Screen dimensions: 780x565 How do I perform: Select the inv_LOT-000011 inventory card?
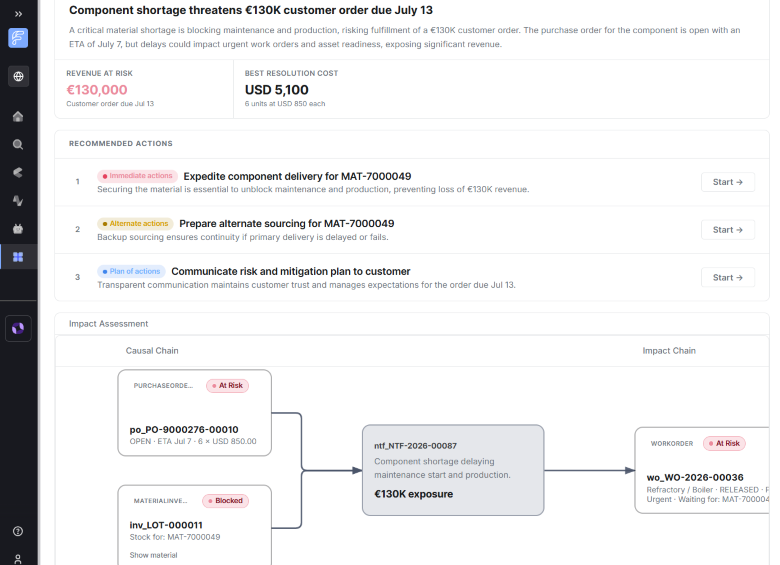(x=195, y=525)
